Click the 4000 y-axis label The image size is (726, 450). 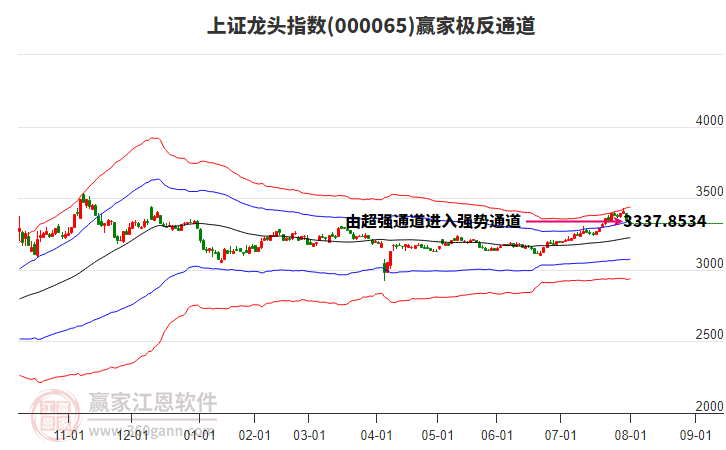(x=709, y=120)
